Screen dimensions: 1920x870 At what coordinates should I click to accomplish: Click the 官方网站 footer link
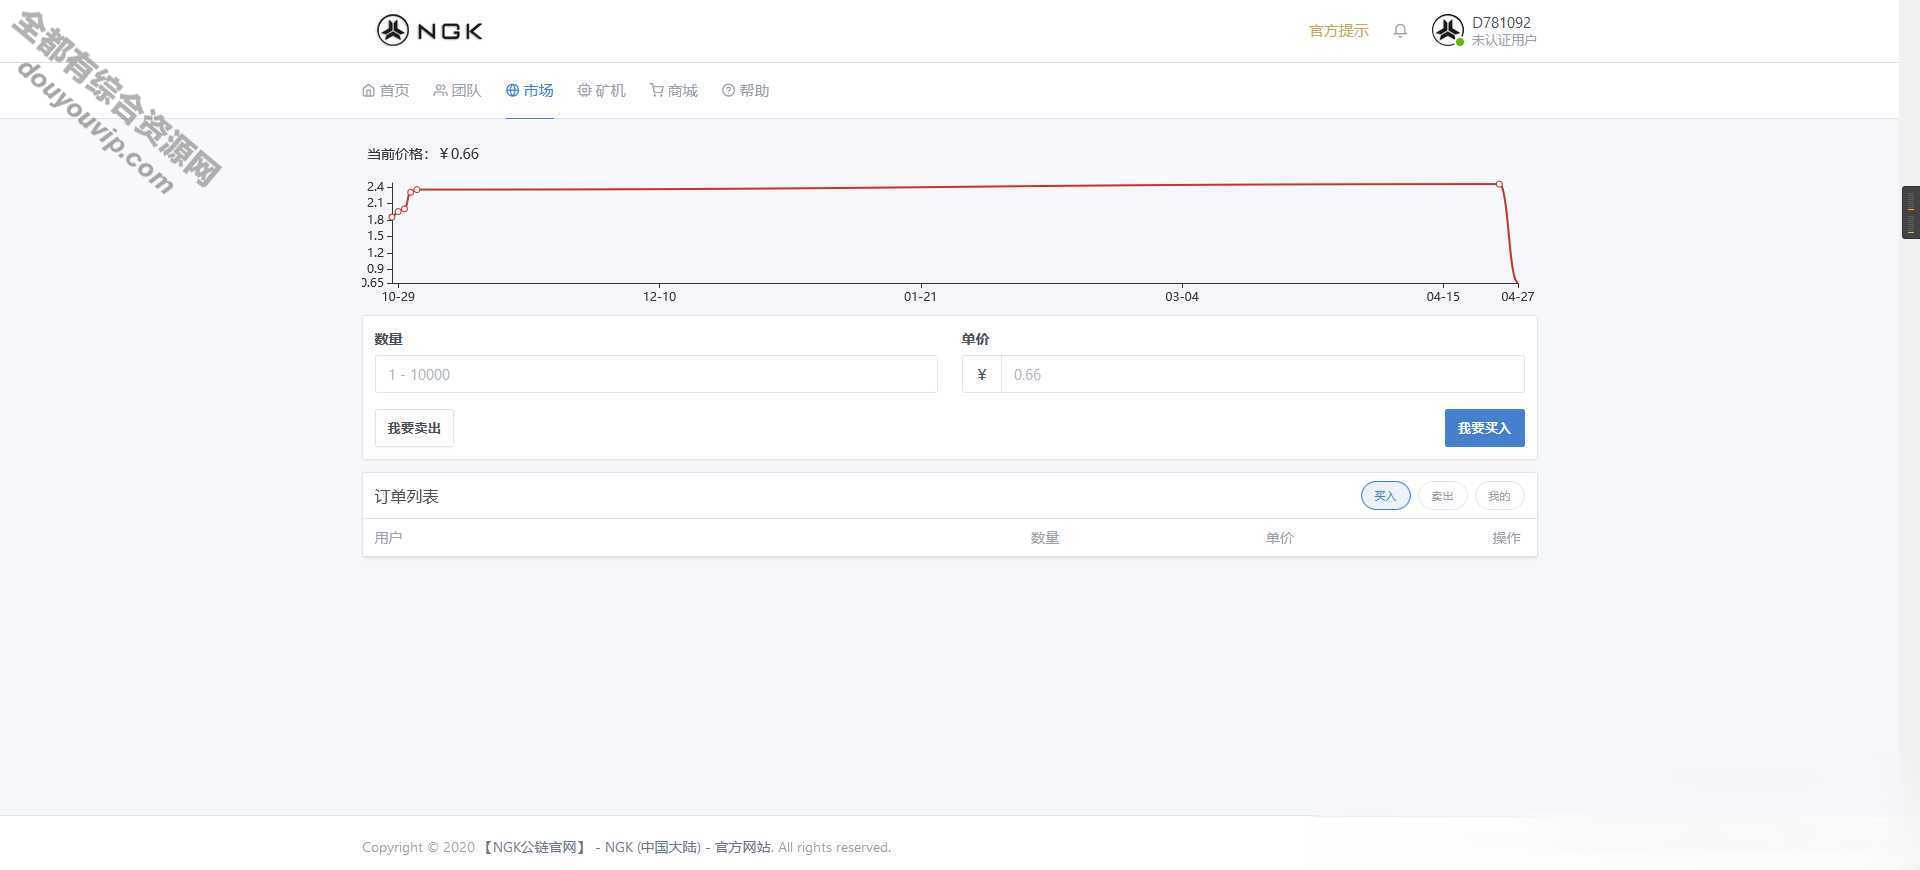(742, 847)
